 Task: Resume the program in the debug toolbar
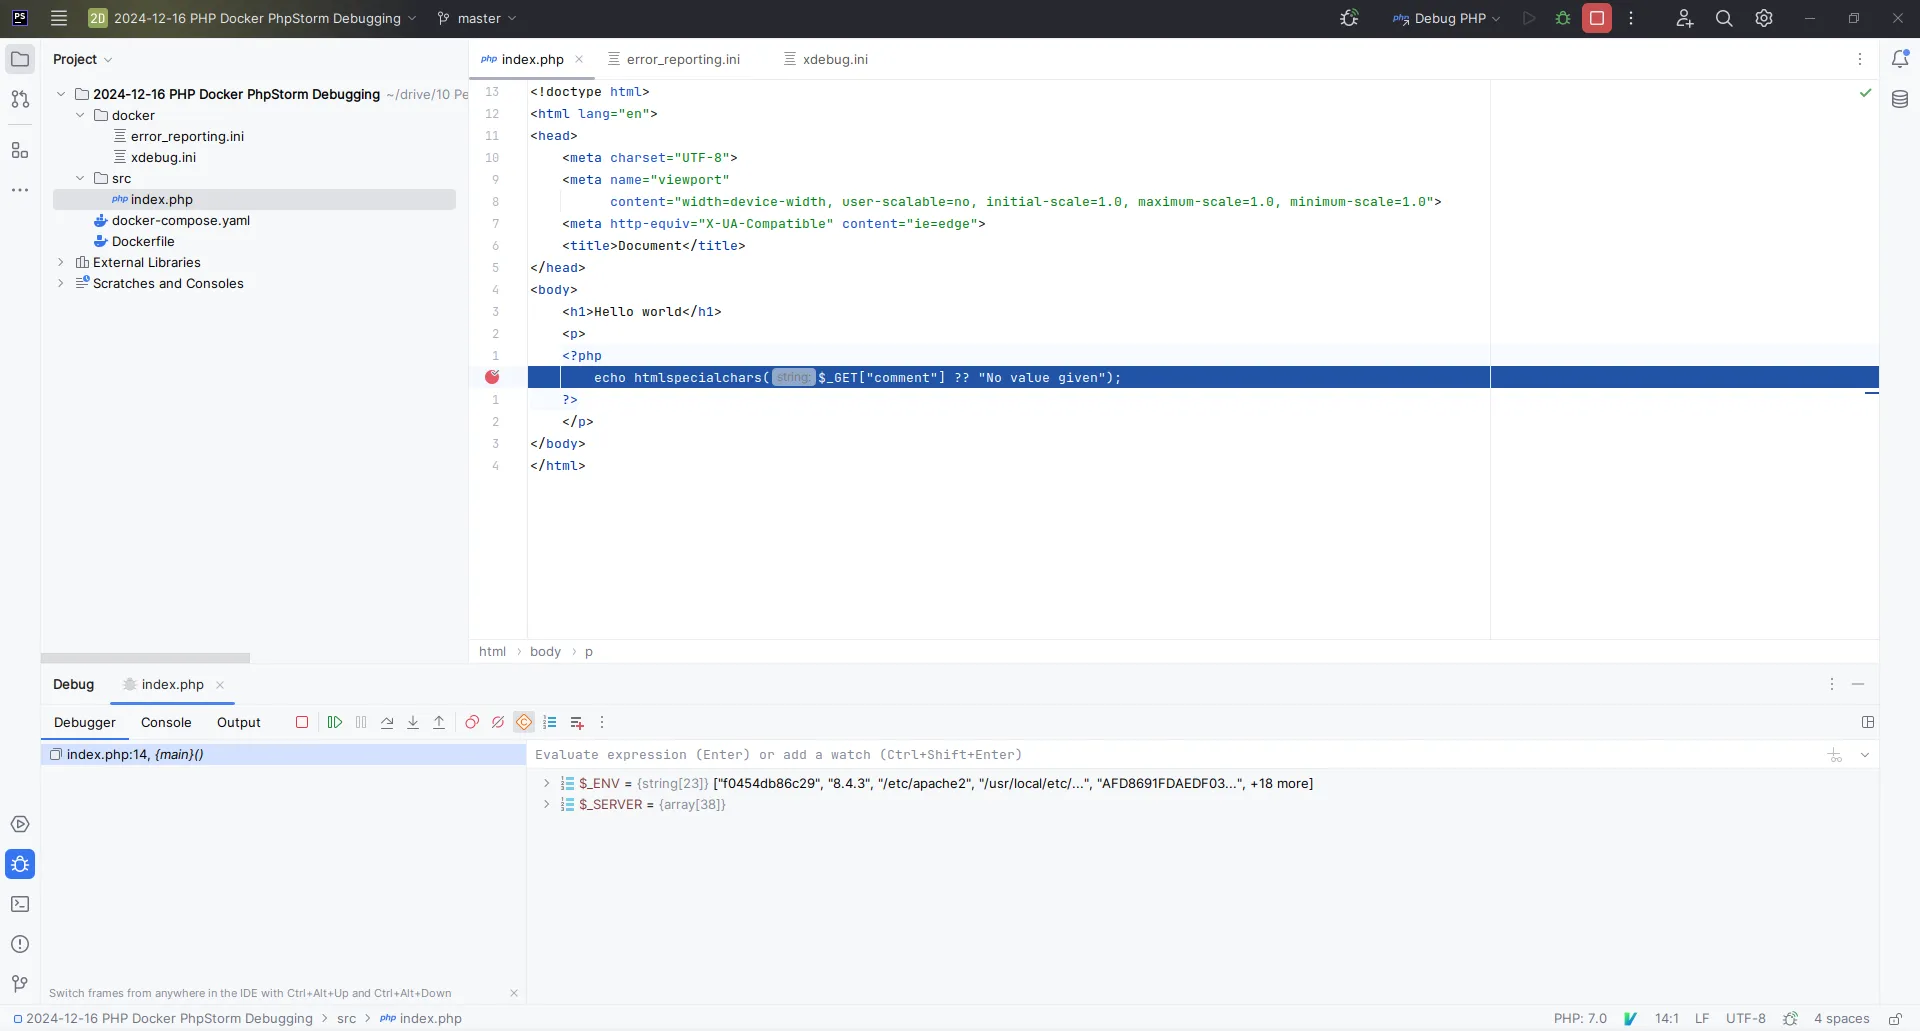(x=335, y=722)
